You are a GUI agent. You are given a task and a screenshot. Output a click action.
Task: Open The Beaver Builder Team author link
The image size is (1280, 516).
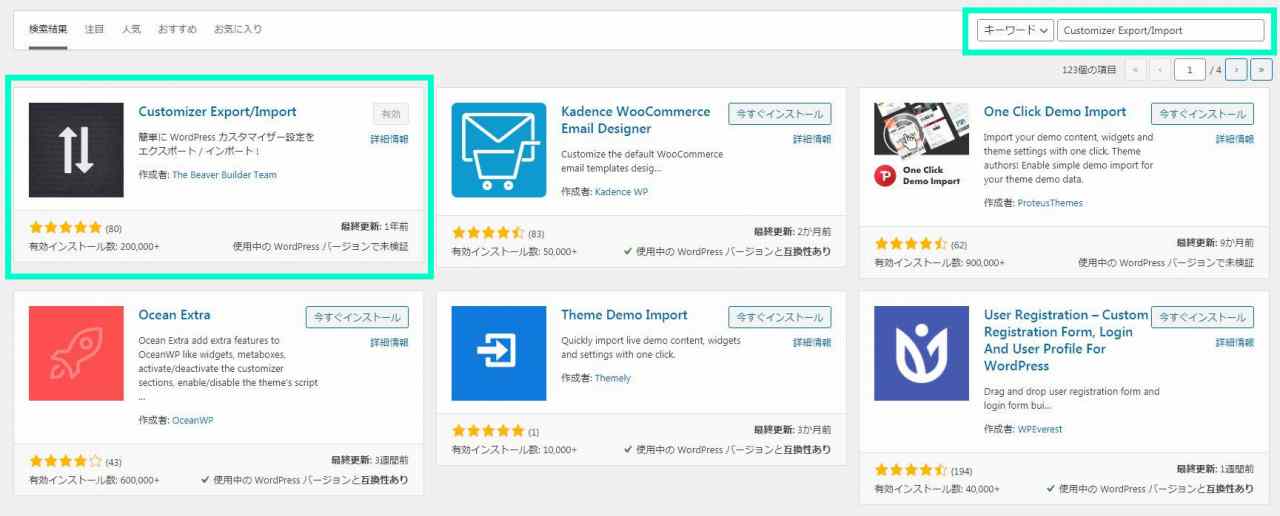(224, 175)
